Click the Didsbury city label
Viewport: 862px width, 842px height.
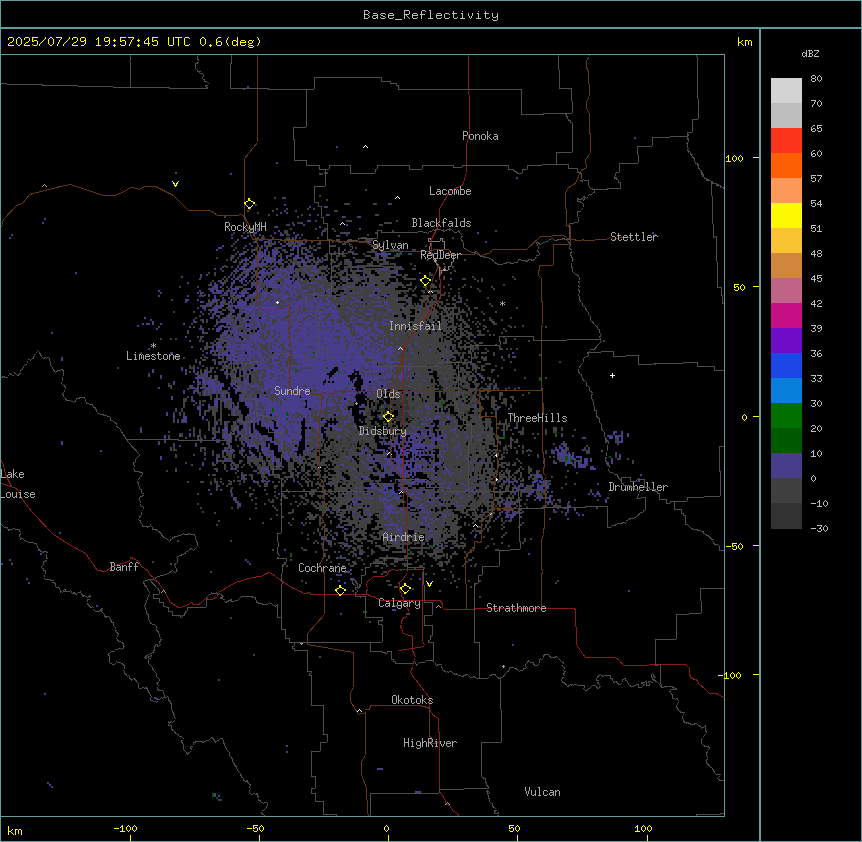(382, 431)
